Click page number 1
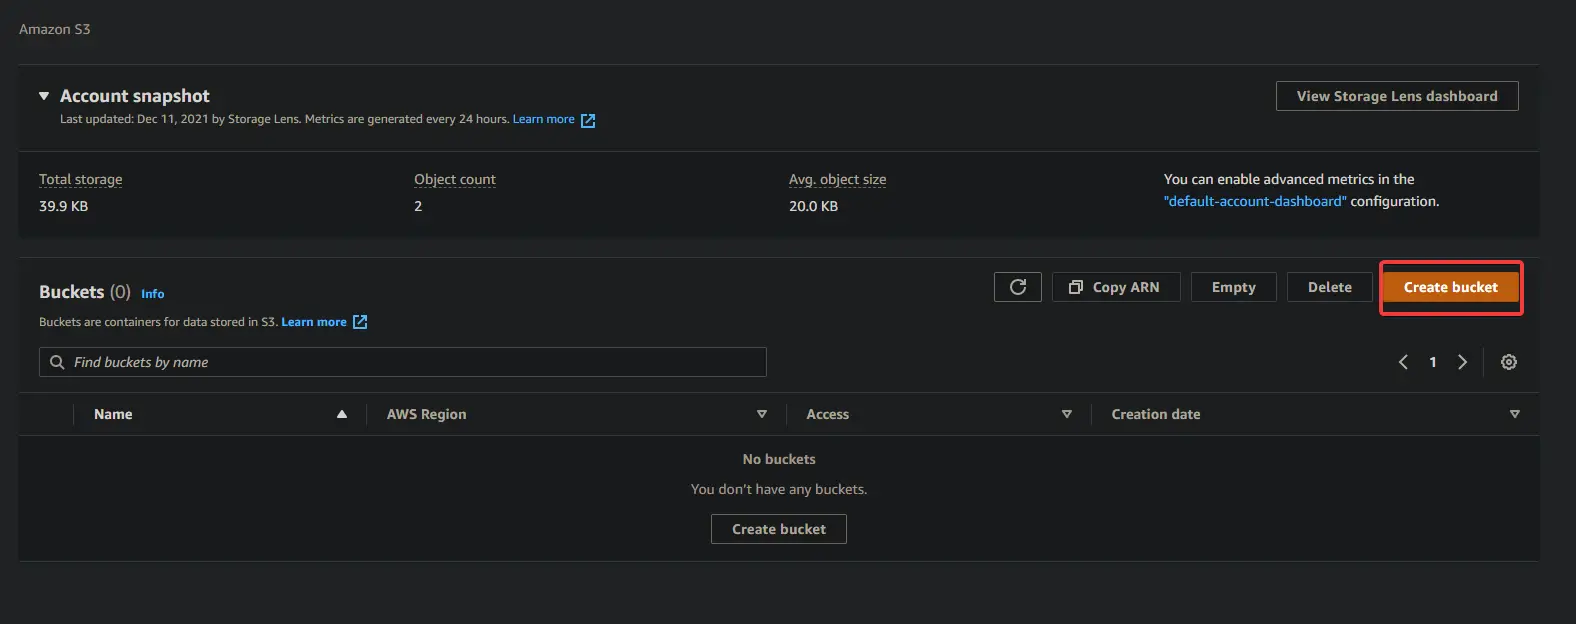This screenshot has height=624, width=1576. (x=1433, y=362)
